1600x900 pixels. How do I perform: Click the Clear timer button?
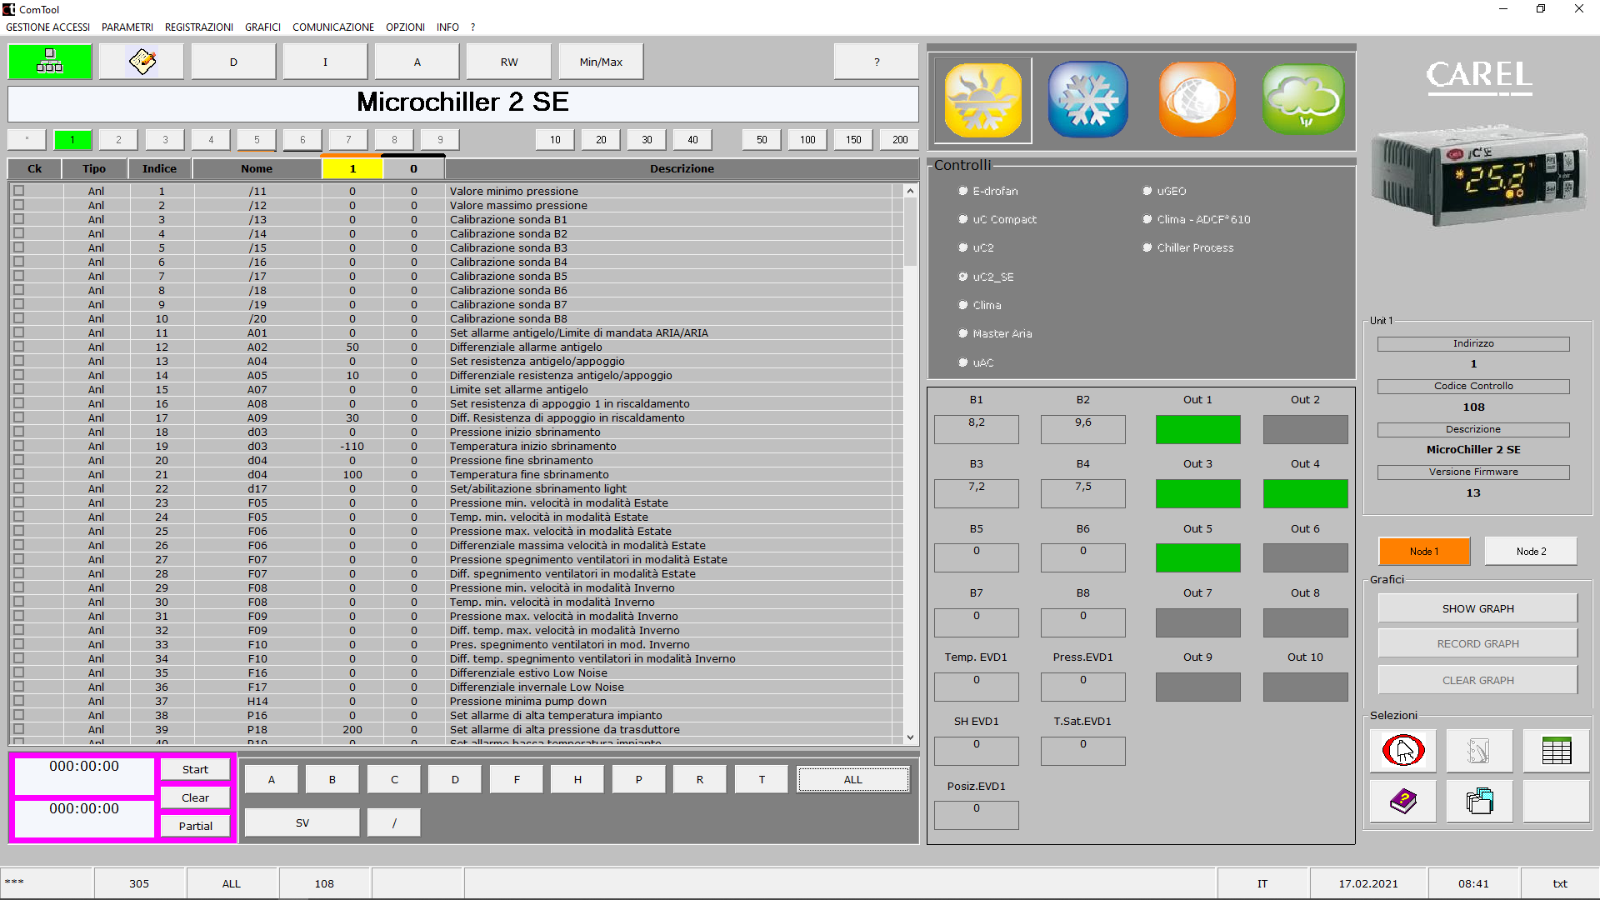195,797
